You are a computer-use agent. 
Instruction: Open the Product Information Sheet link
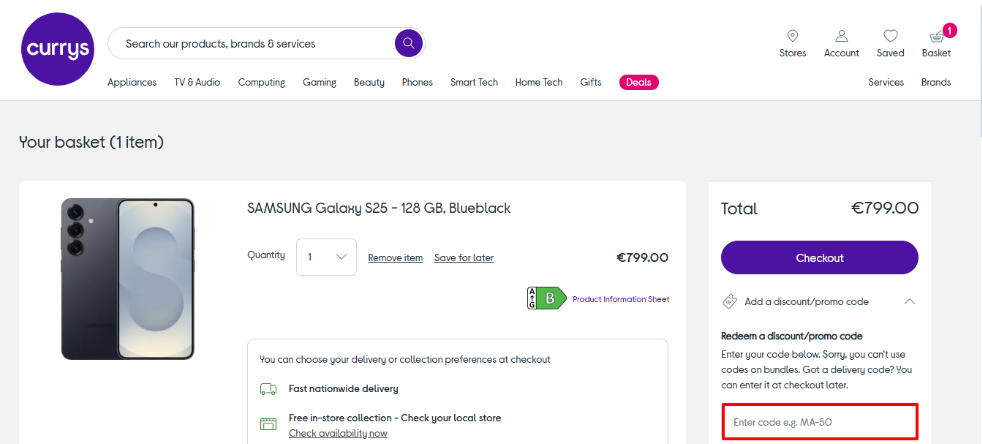(621, 299)
